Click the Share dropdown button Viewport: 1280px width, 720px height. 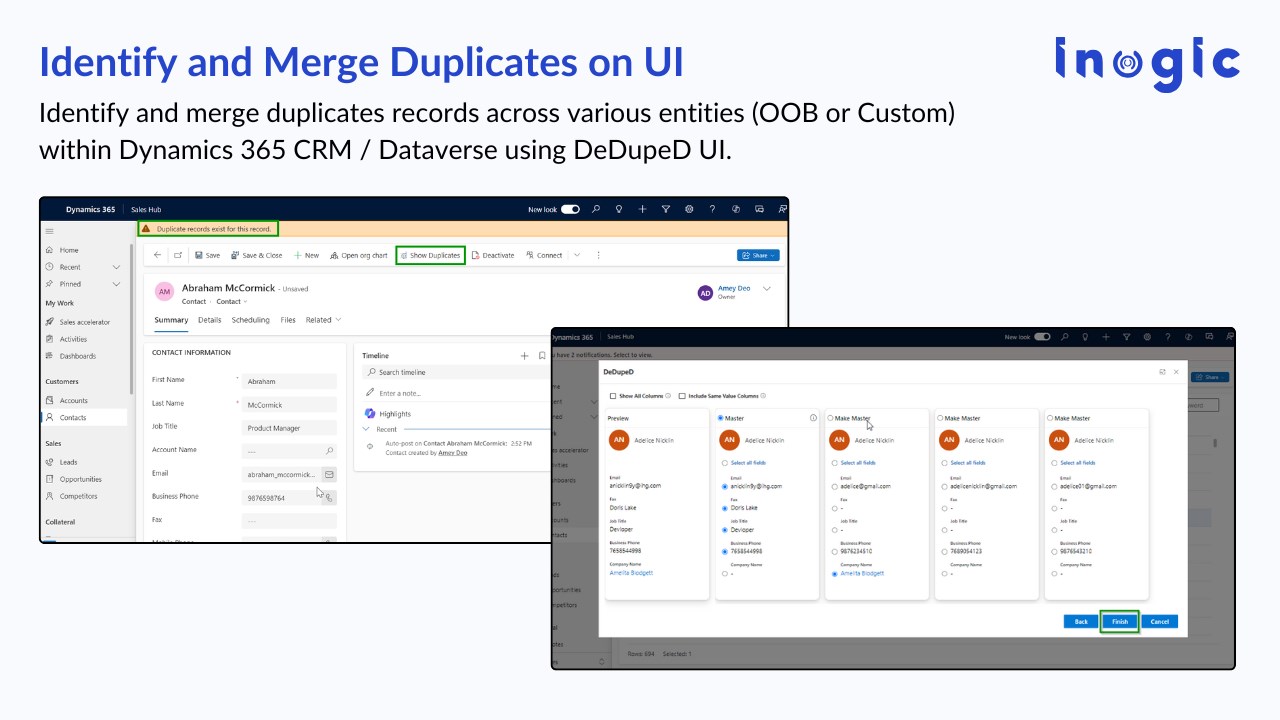coord(758,255)
